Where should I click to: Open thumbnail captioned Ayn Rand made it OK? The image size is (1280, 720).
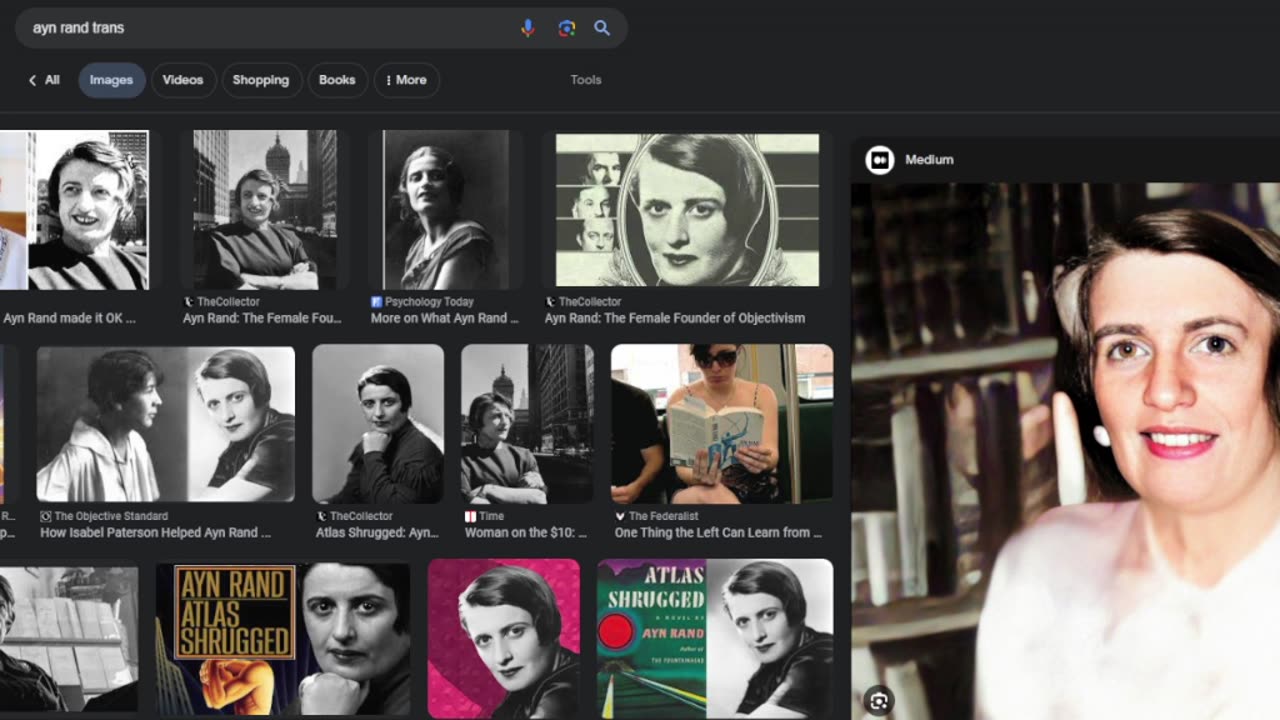pos(75,210)
